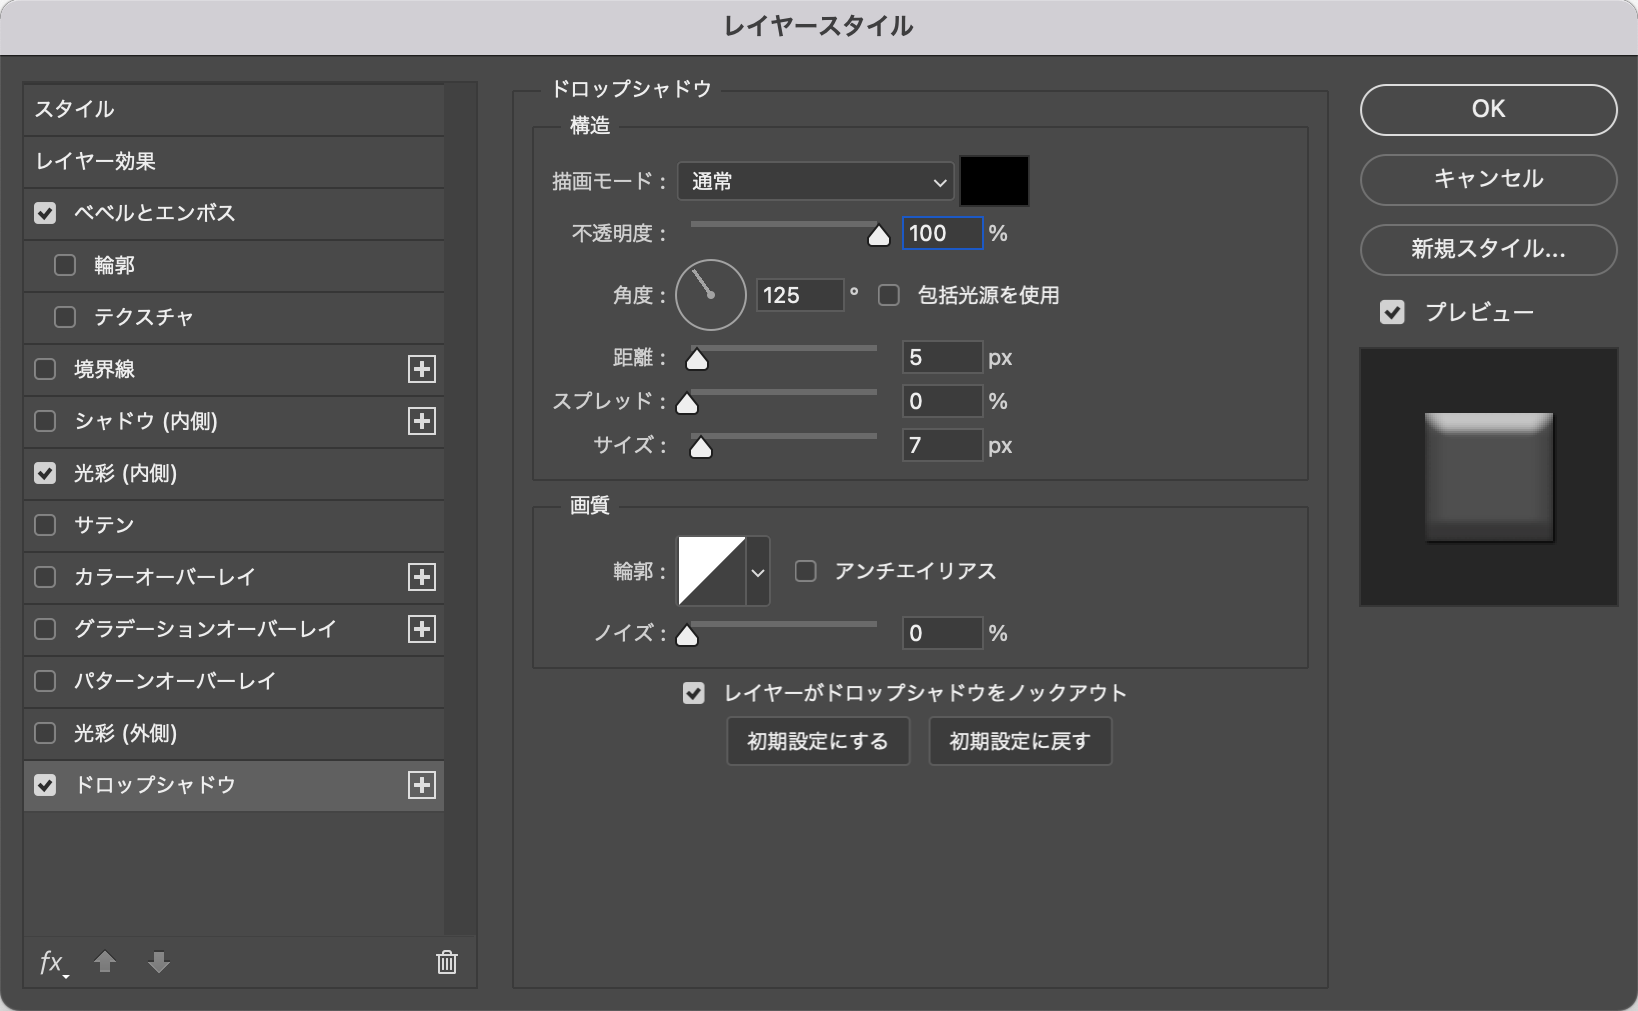The image size is (1638, 1011).
Task: Click plus icon next to 境界線
Action: pyautogui.click(x=422, y=369)
